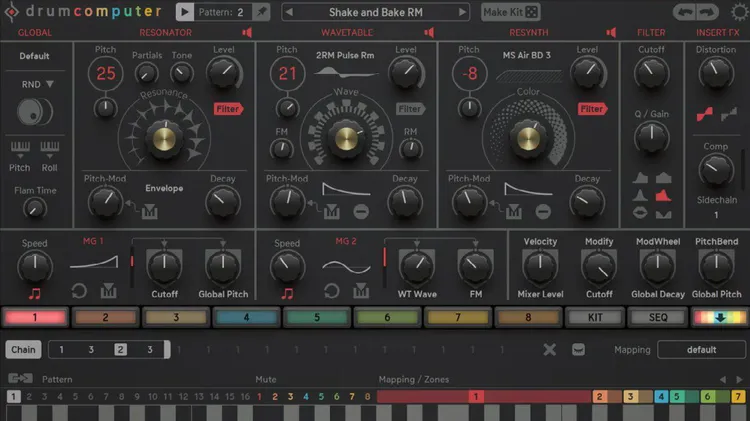The width and height of the screenshot is (750, 421).
Task: Mute the Resynth engine with the speaker icon
Action: click(611, 33)
